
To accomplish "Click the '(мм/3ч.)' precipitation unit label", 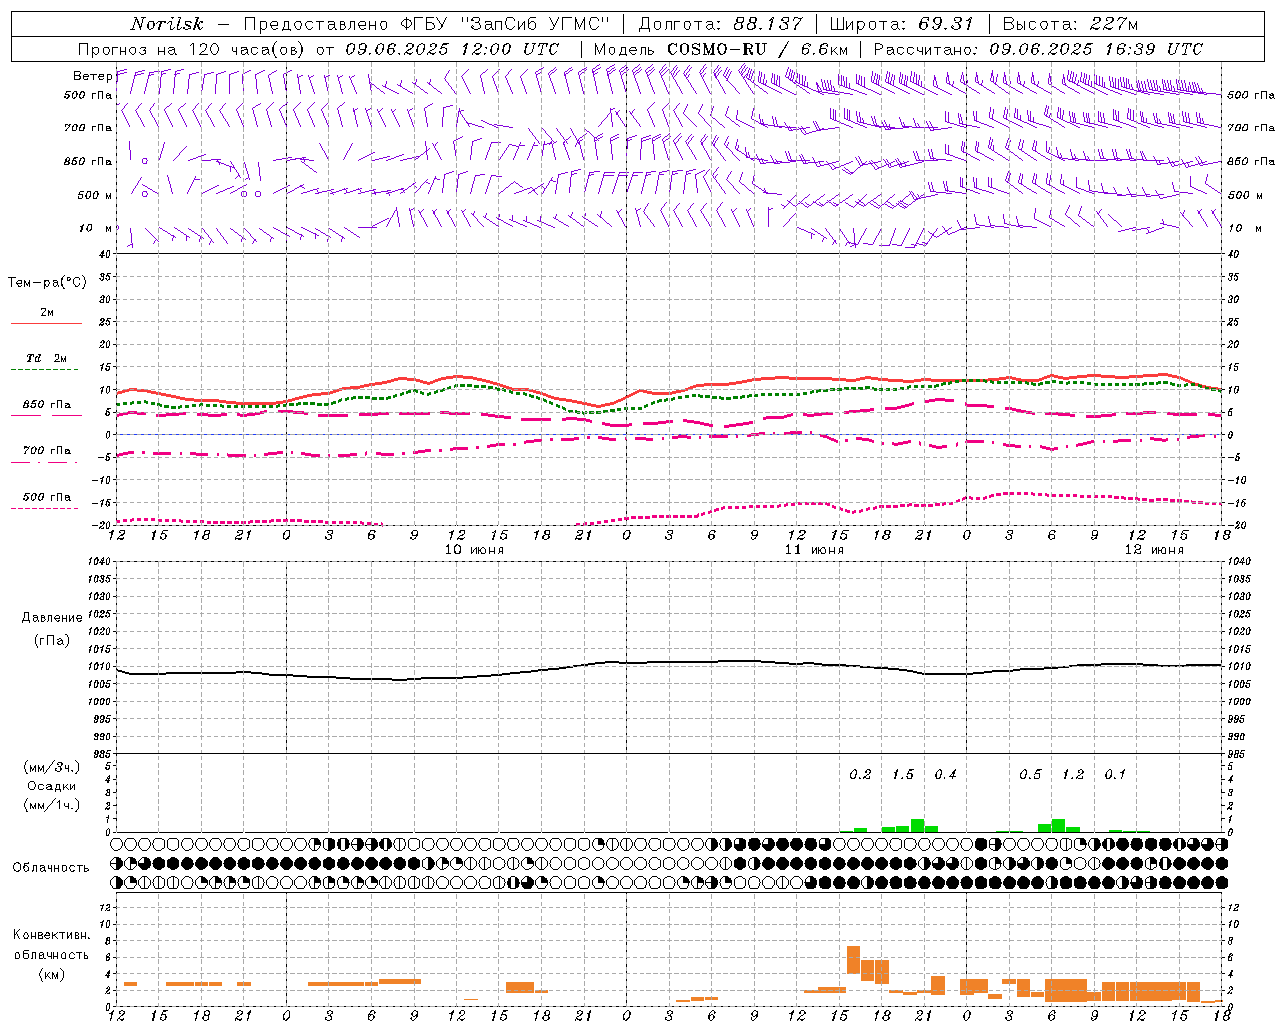I will pyautogui.click(x=52, y=767).
